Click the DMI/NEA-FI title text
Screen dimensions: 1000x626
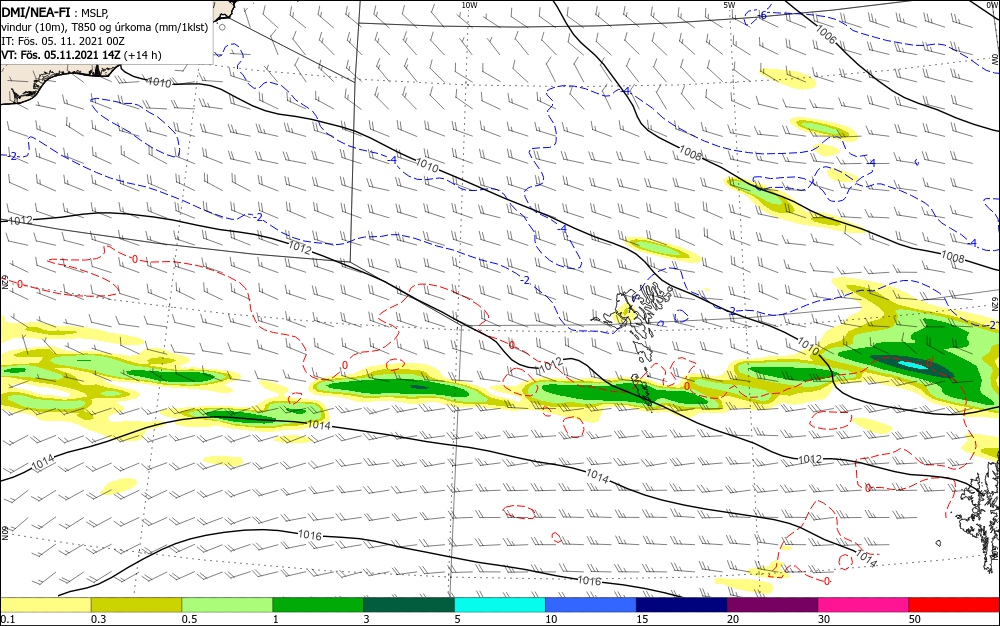36,11
